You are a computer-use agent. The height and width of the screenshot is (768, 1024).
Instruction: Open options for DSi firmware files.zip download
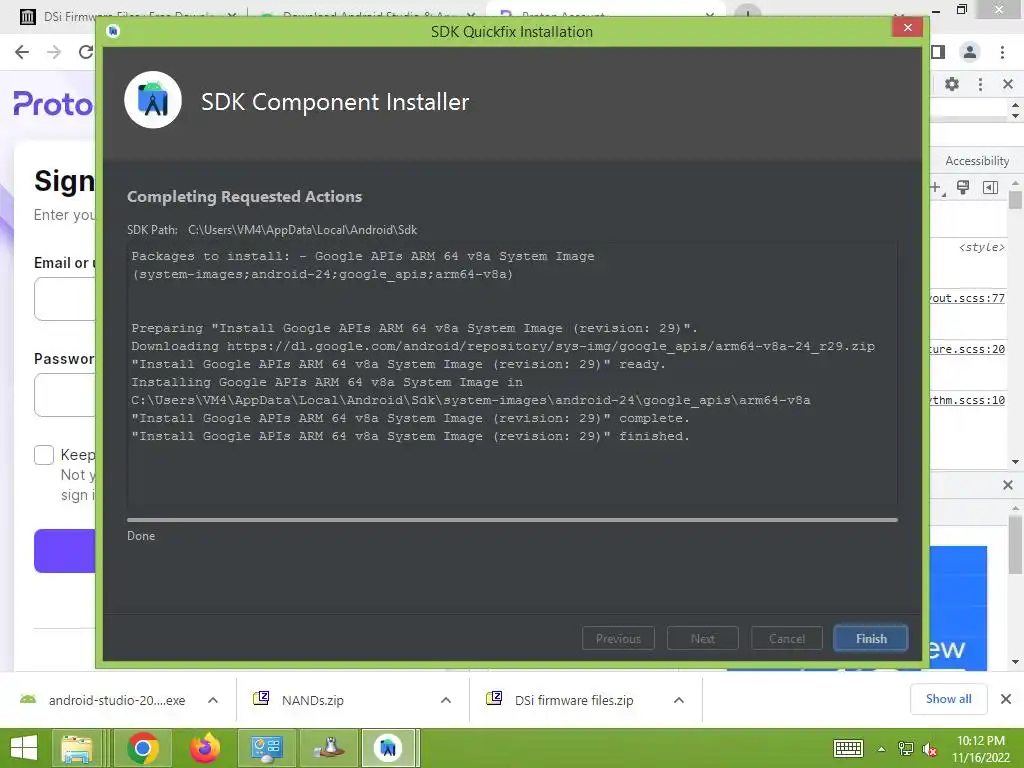click(679, 700)
